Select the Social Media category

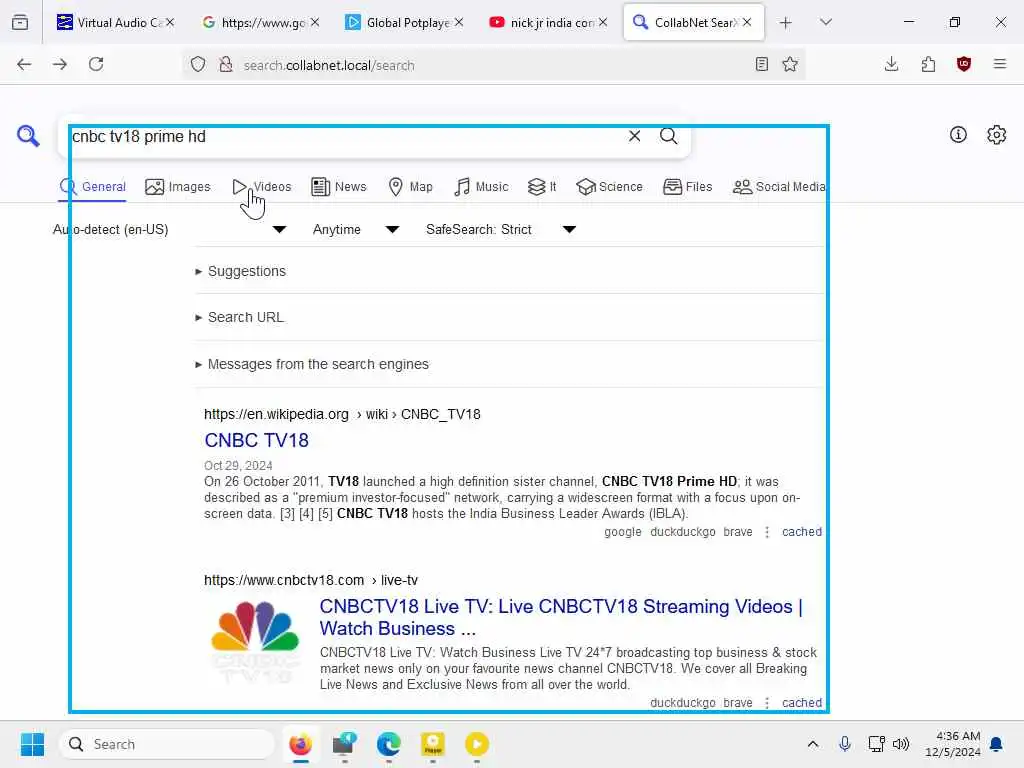(779, 187)
